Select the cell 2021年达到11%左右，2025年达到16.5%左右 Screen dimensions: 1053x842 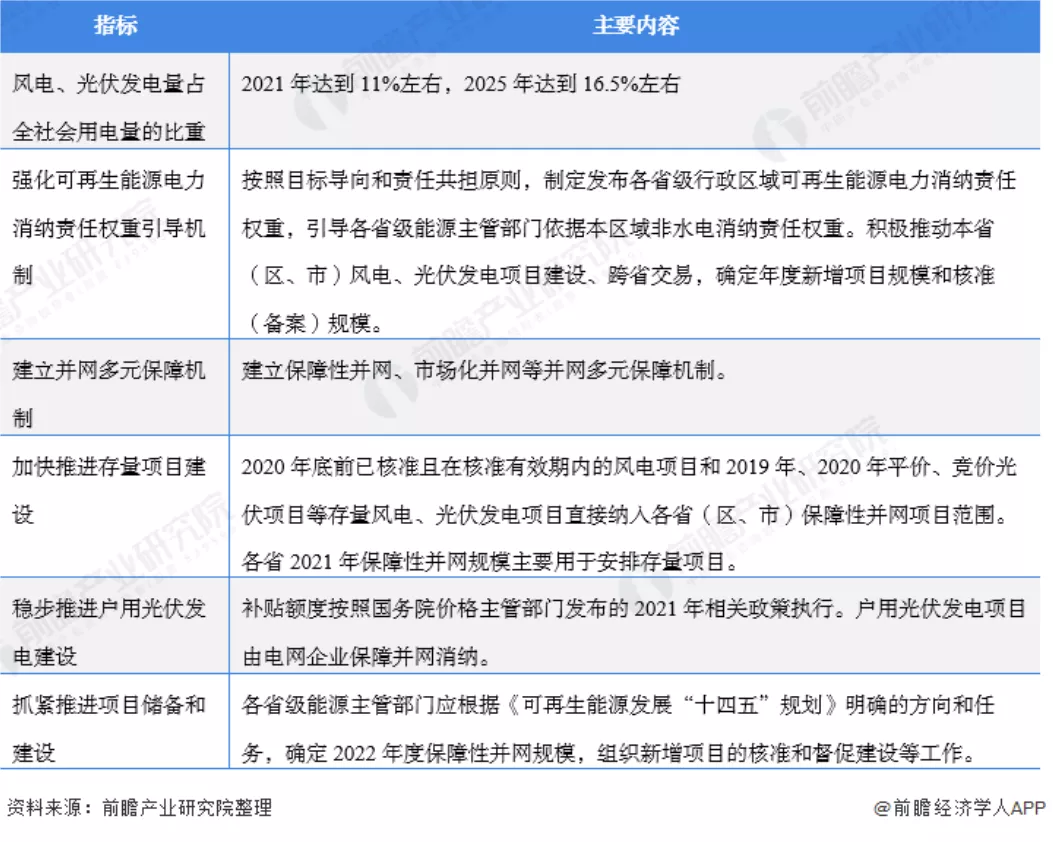(635, 101)
